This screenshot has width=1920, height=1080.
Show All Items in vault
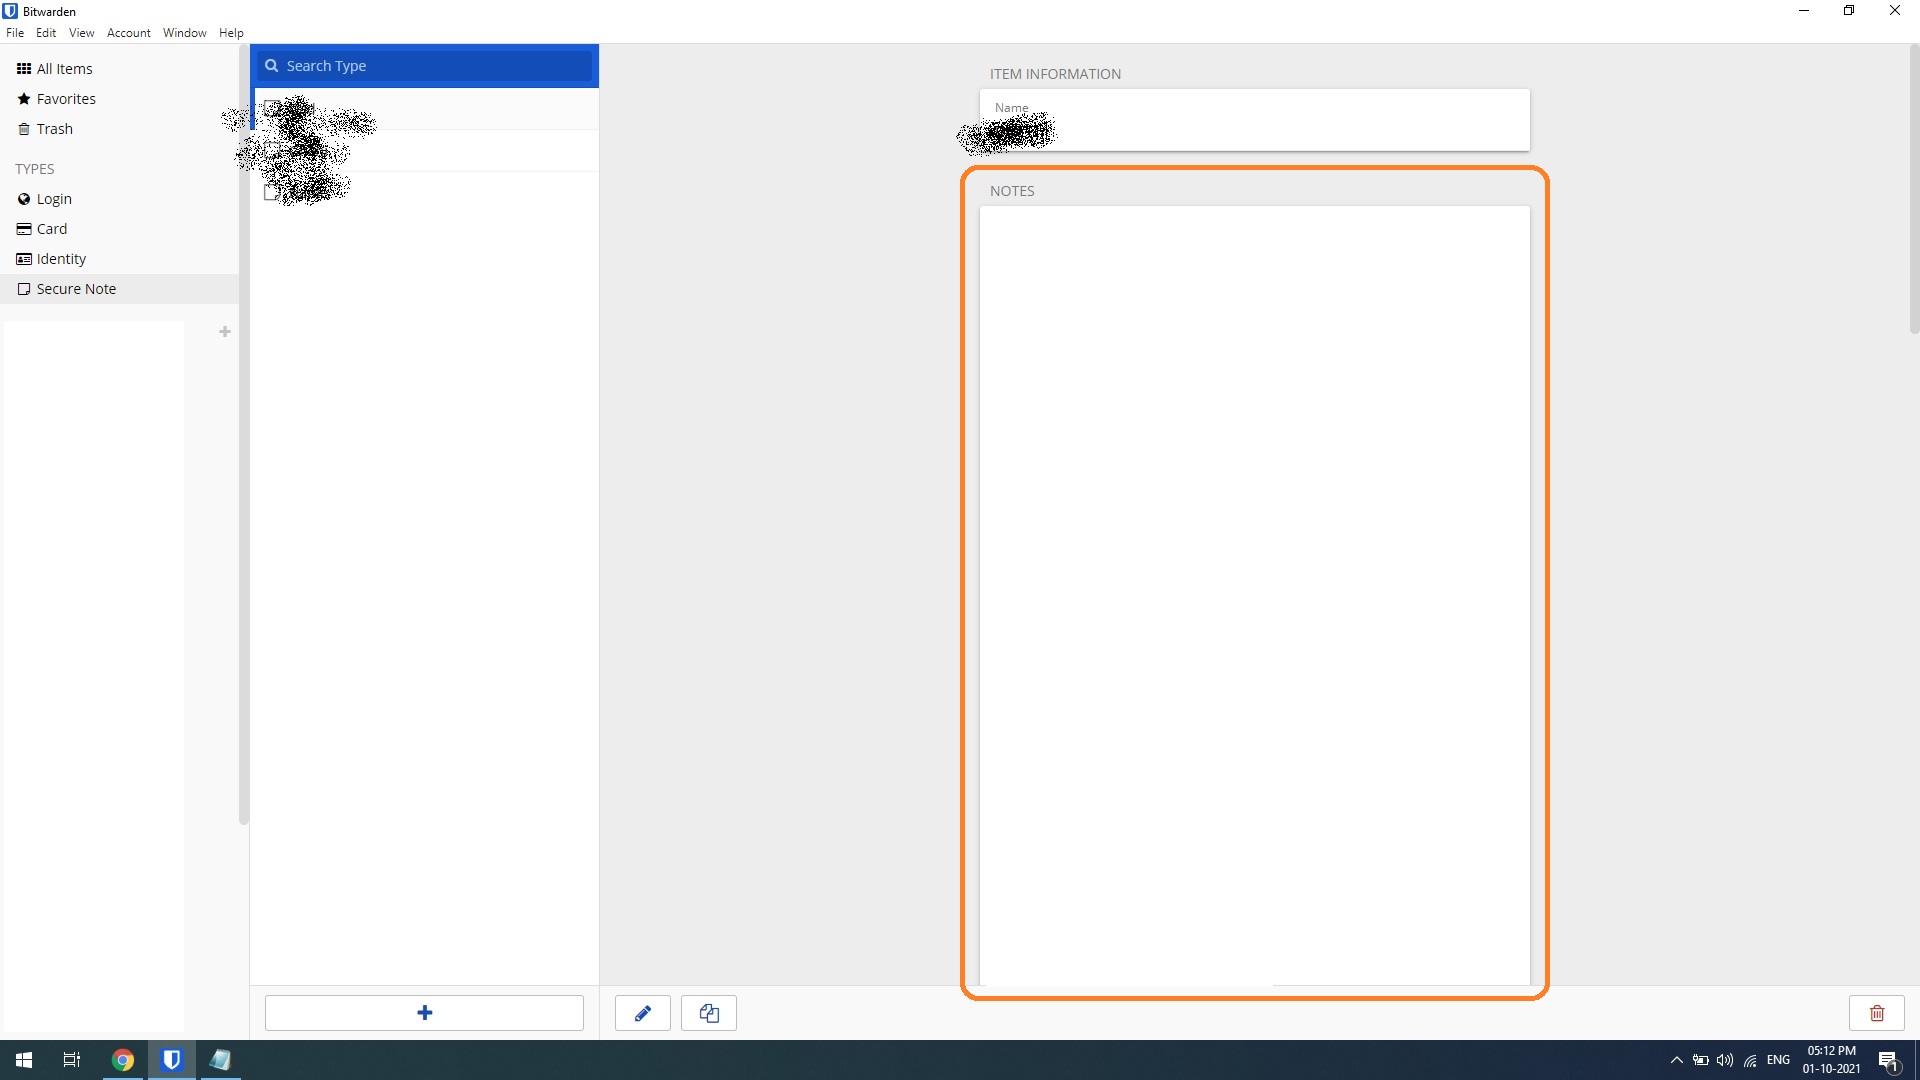pyautogui.click(x=120, y=69)
